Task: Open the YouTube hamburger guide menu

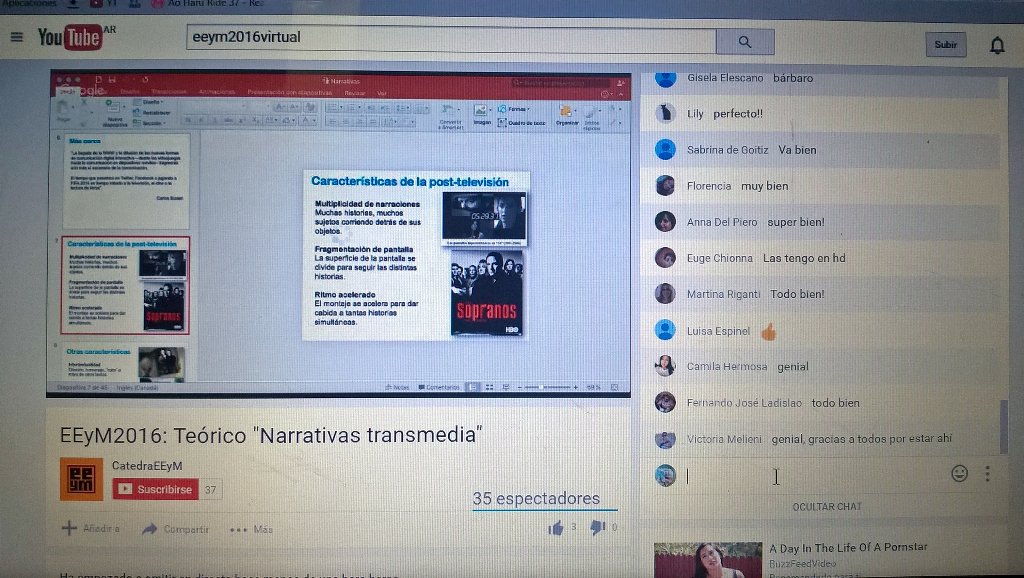Action: click(17, 37)
